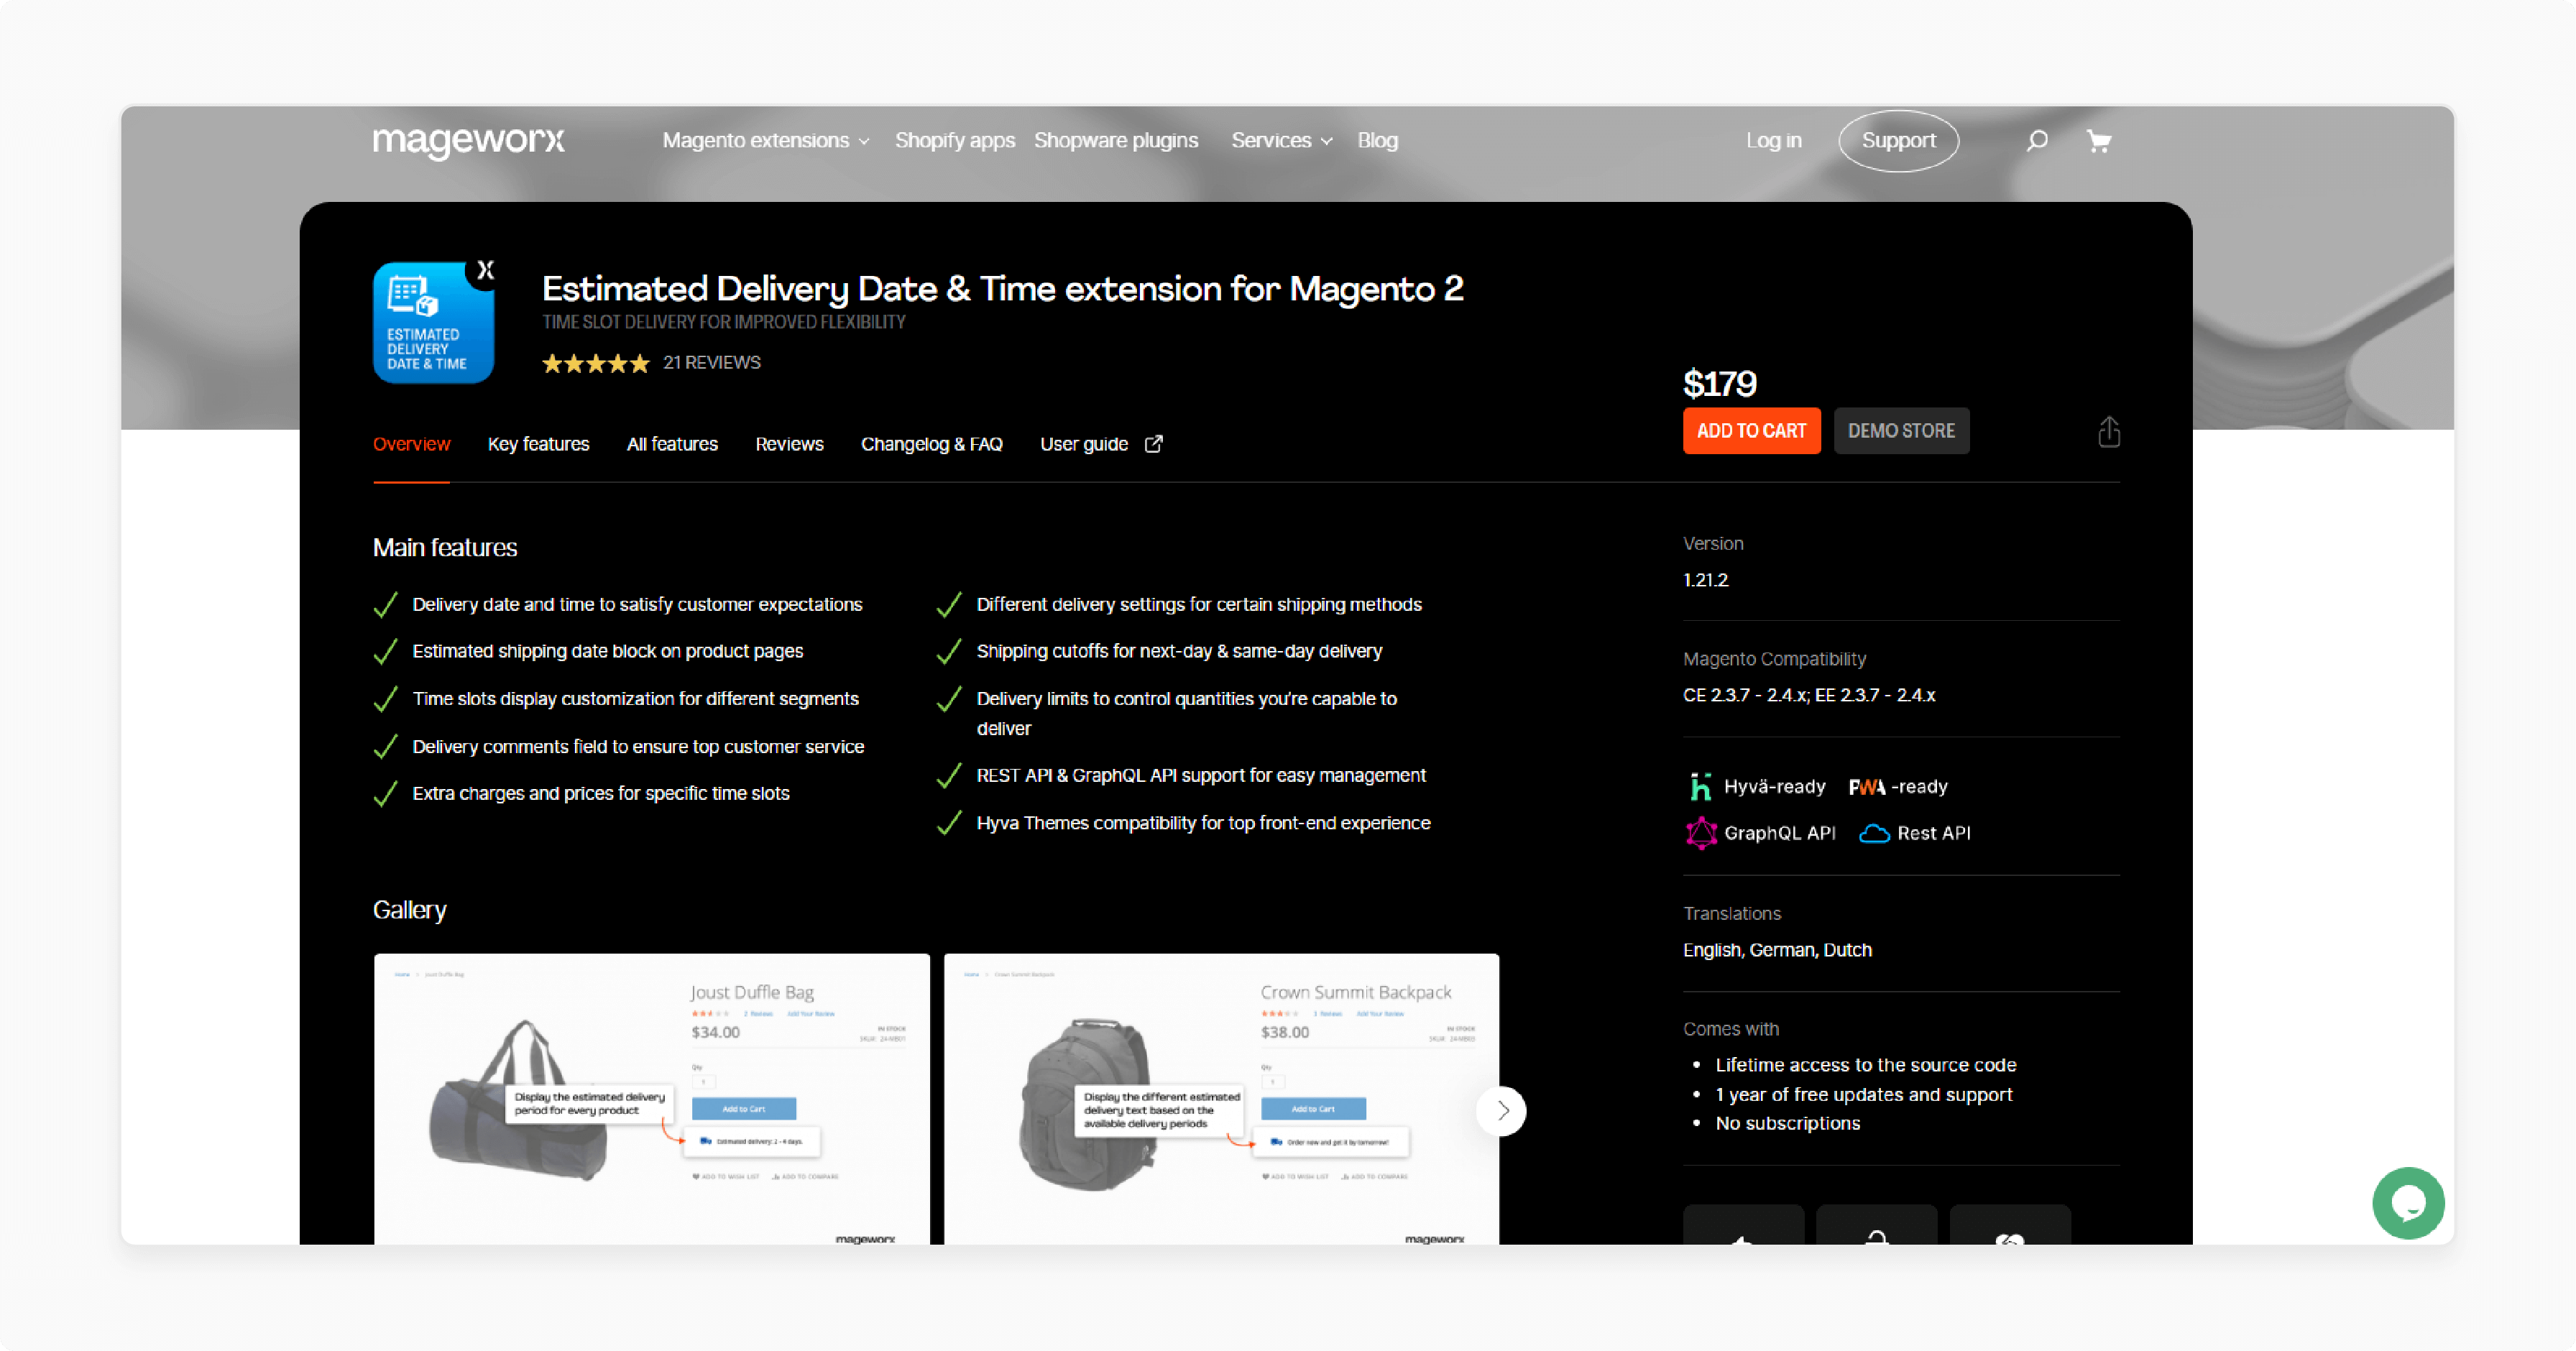Click the $179 price text

click(1720, 384)
